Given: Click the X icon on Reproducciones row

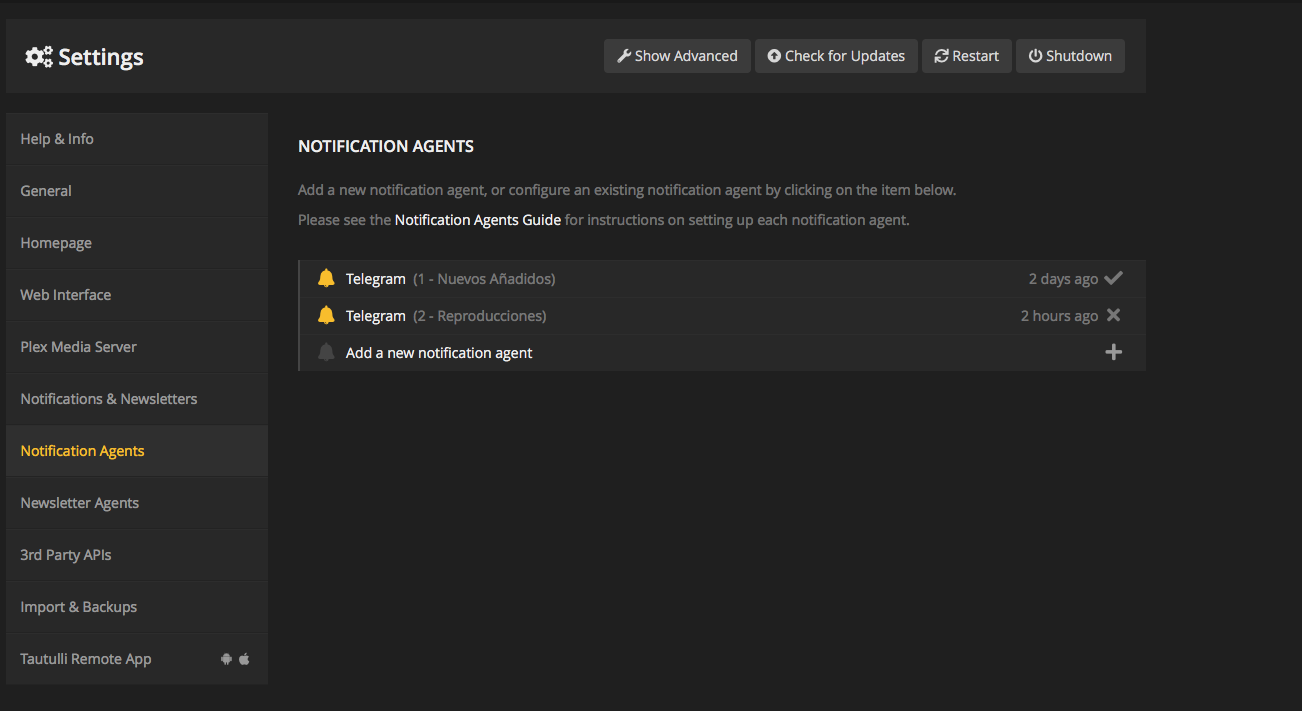Looking at the screenshot, I should coord(1113,316).
